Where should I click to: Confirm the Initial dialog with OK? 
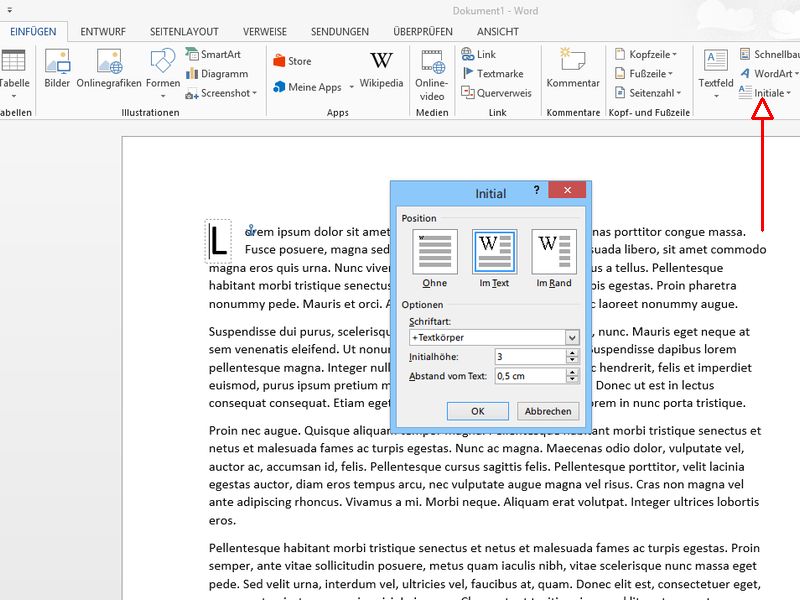point(478,411)
